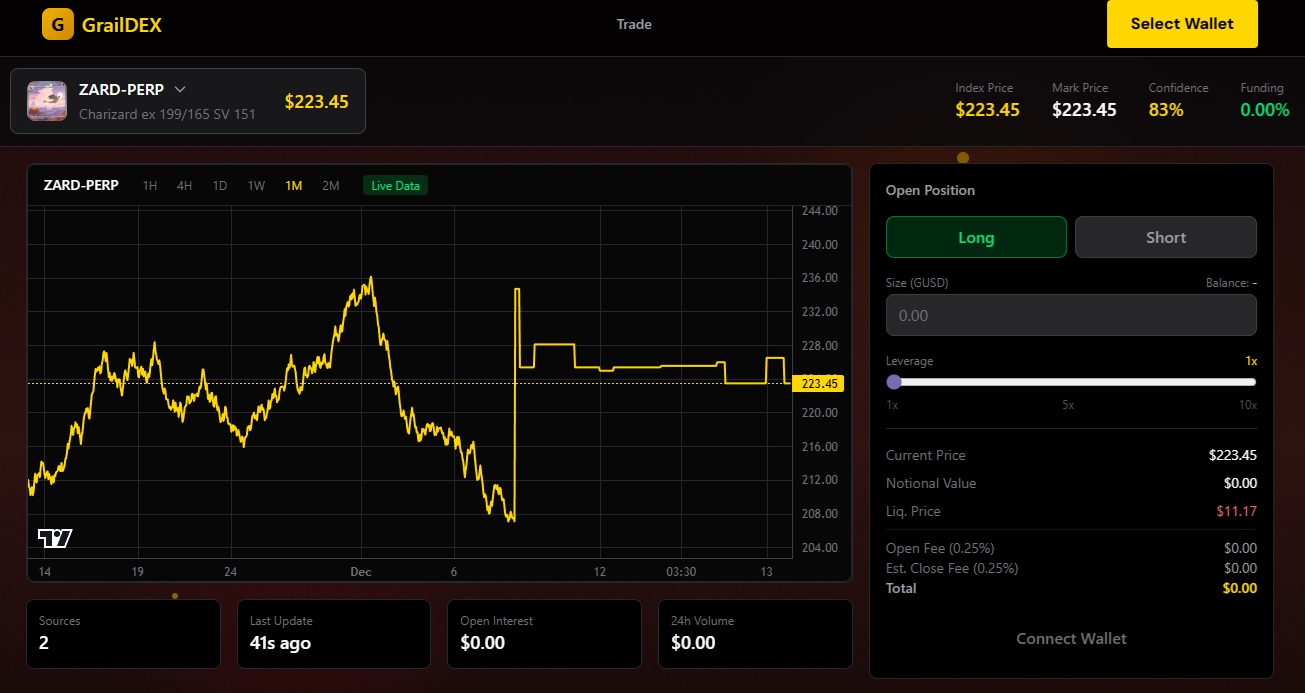View the Open Interest stat card
This screenshot has width=1305, height=693.
coord(544,633)
